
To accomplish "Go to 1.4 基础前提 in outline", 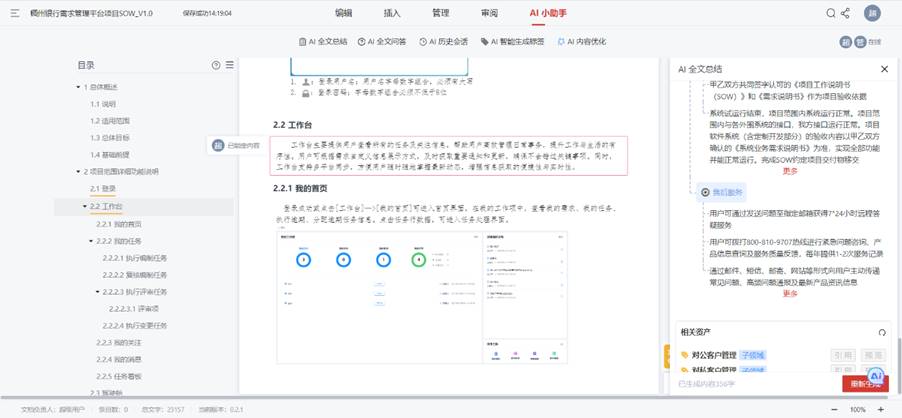I will pos(110,155).
